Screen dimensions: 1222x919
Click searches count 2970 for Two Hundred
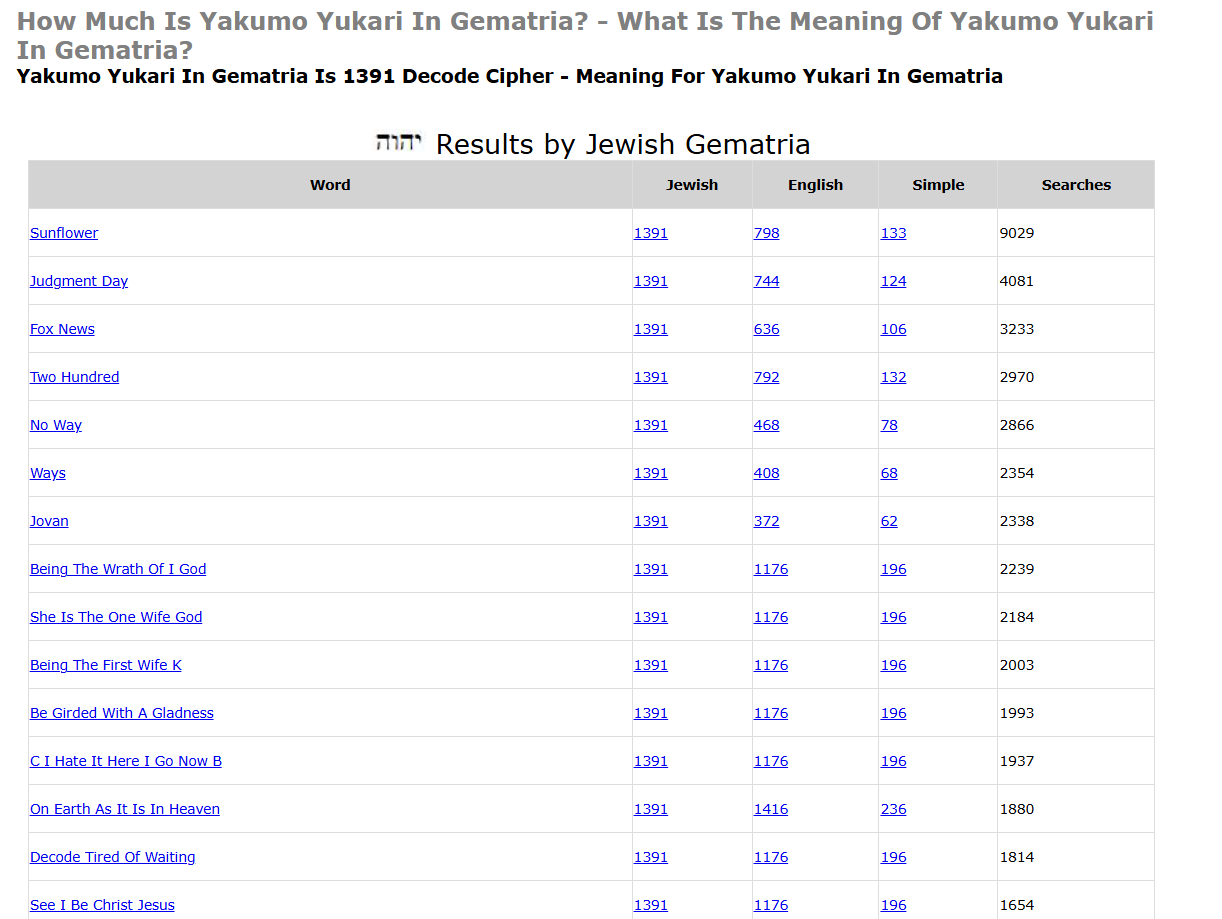pos(1017,377)
